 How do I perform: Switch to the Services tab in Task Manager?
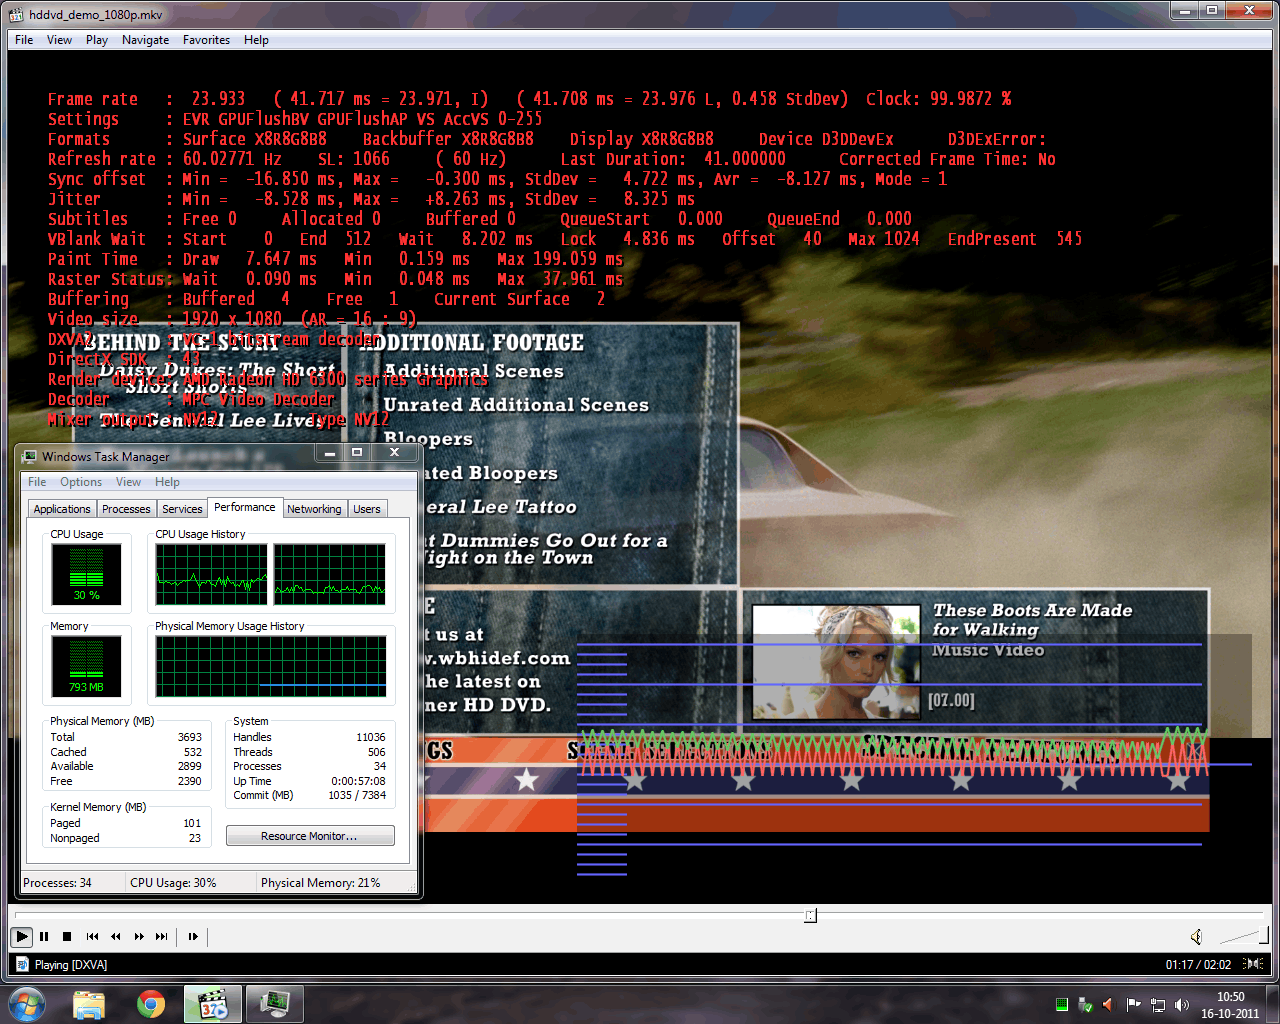(x=182, y=509)
